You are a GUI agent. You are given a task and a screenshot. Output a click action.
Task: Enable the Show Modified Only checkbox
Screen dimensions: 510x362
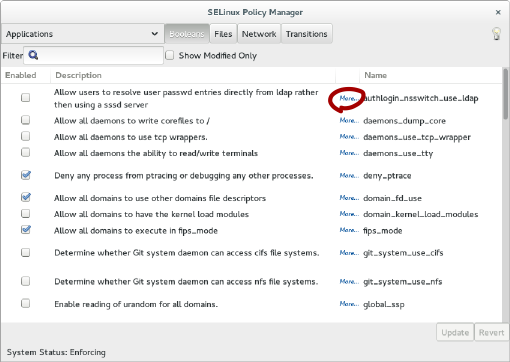[170, 55]
